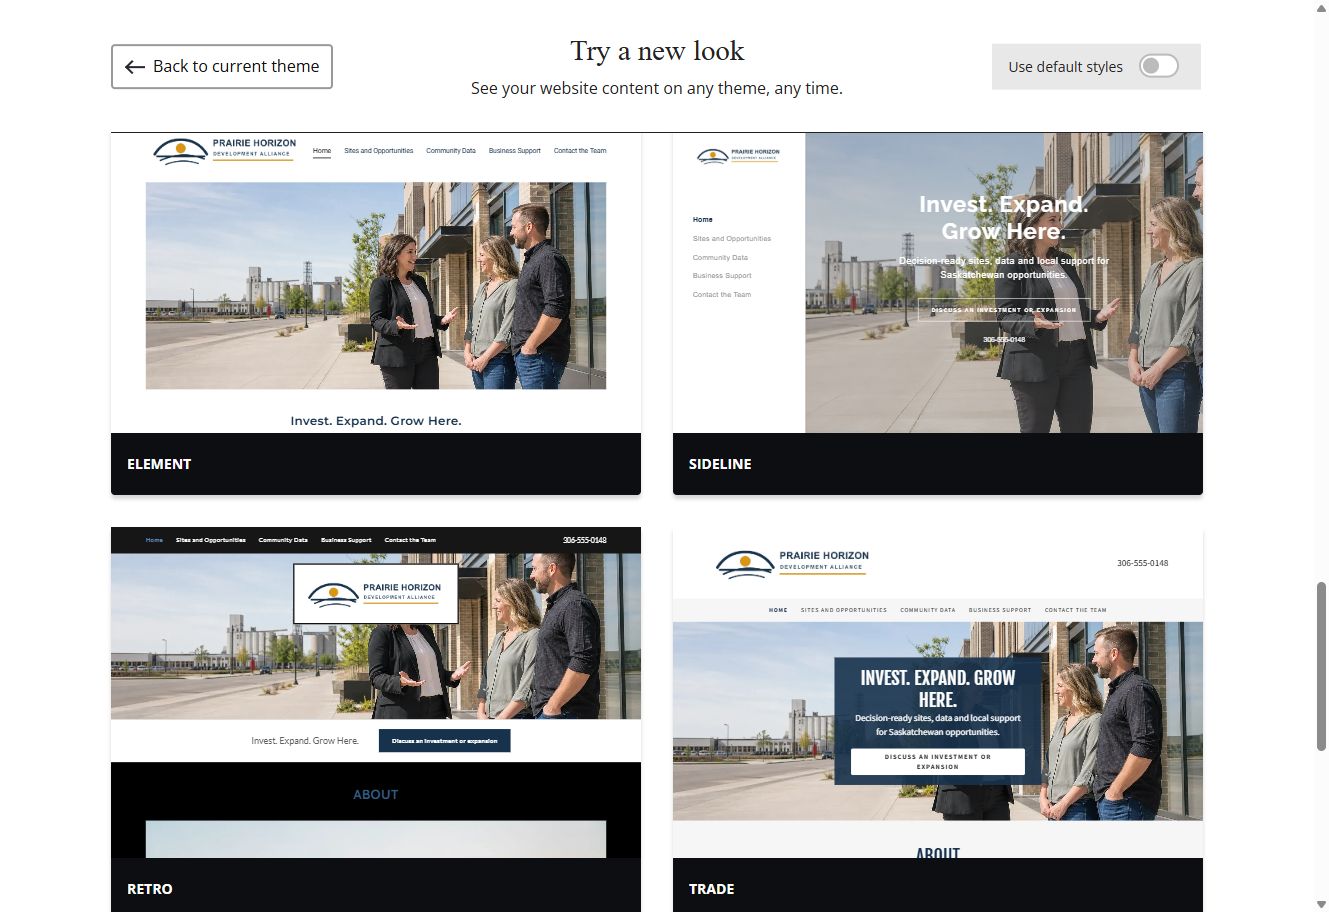Select Contact the Team in Sideline sidebar
Screen dimensions: 1329x912
[x=722, y=295]
